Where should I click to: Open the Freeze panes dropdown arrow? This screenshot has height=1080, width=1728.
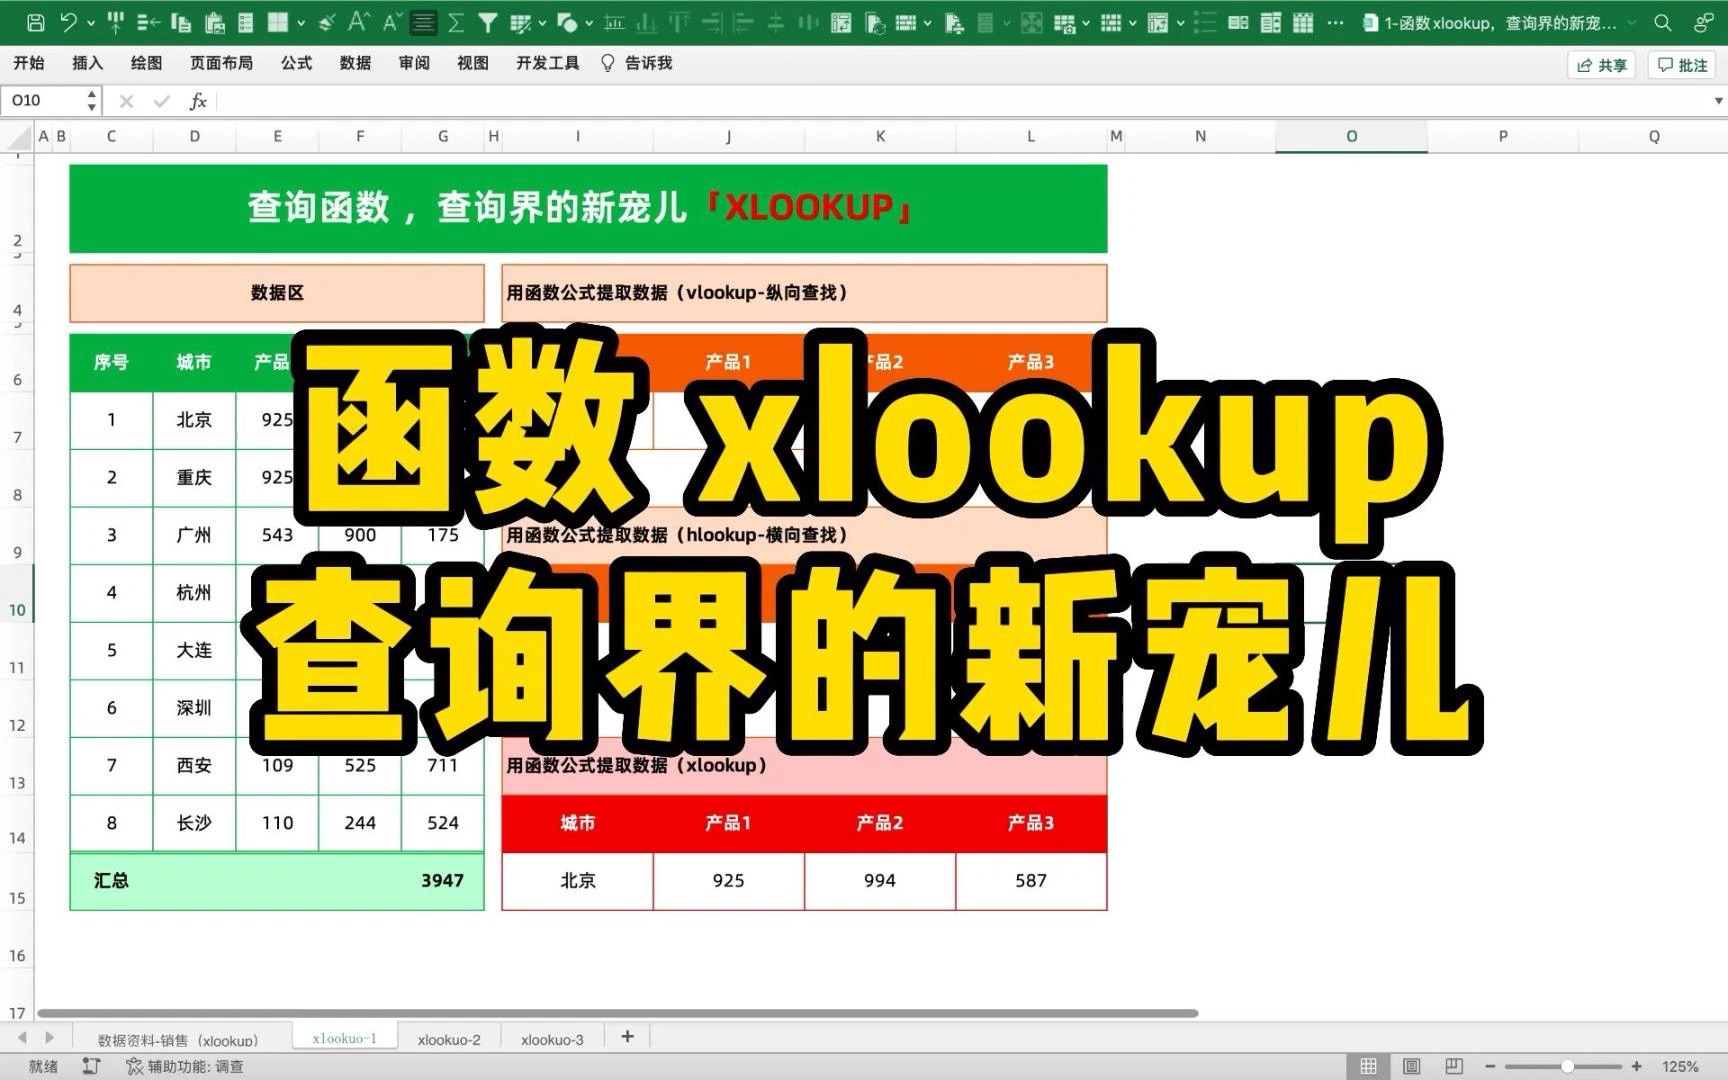[x=927, y=23]
